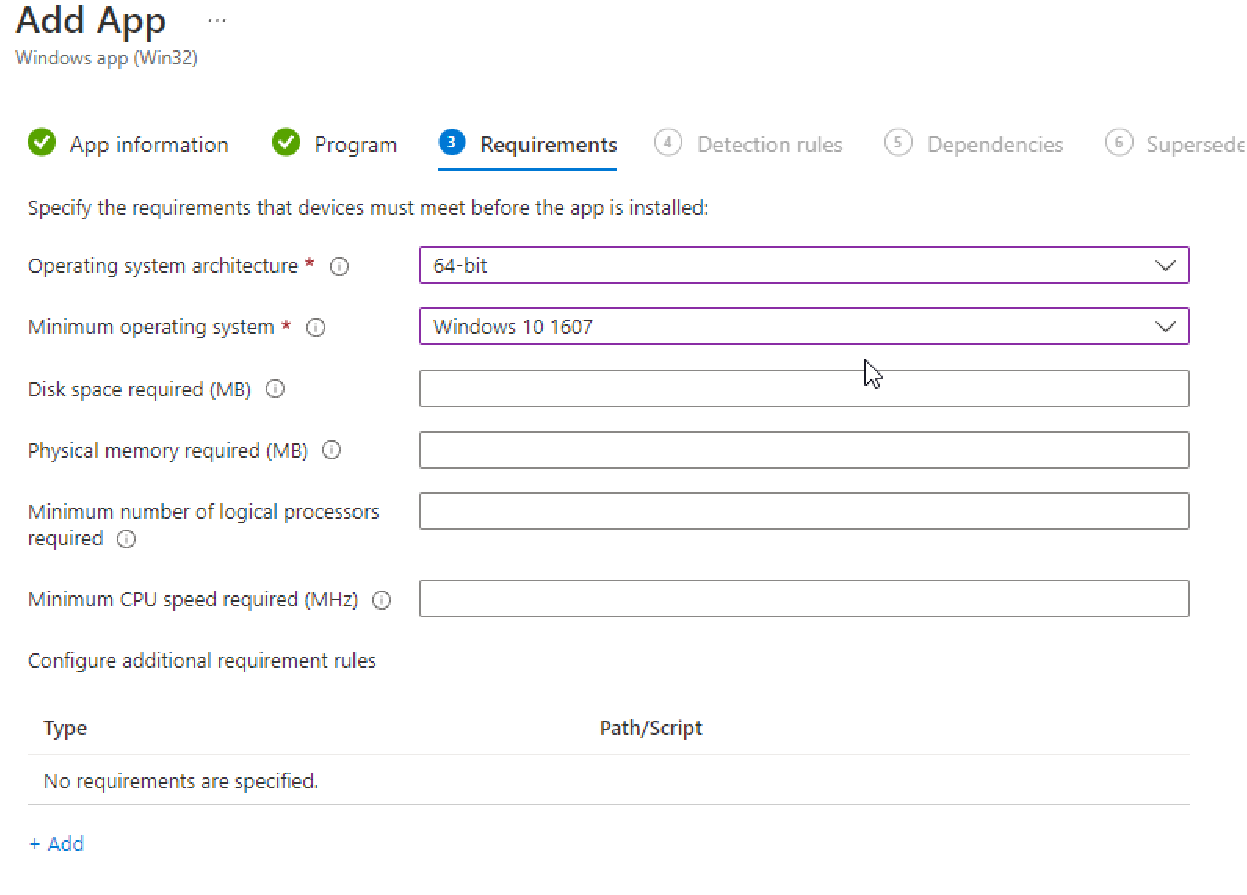
Task: Click the green checkmark on App information step
Action: pyautogui.click(x=41, y=143)
